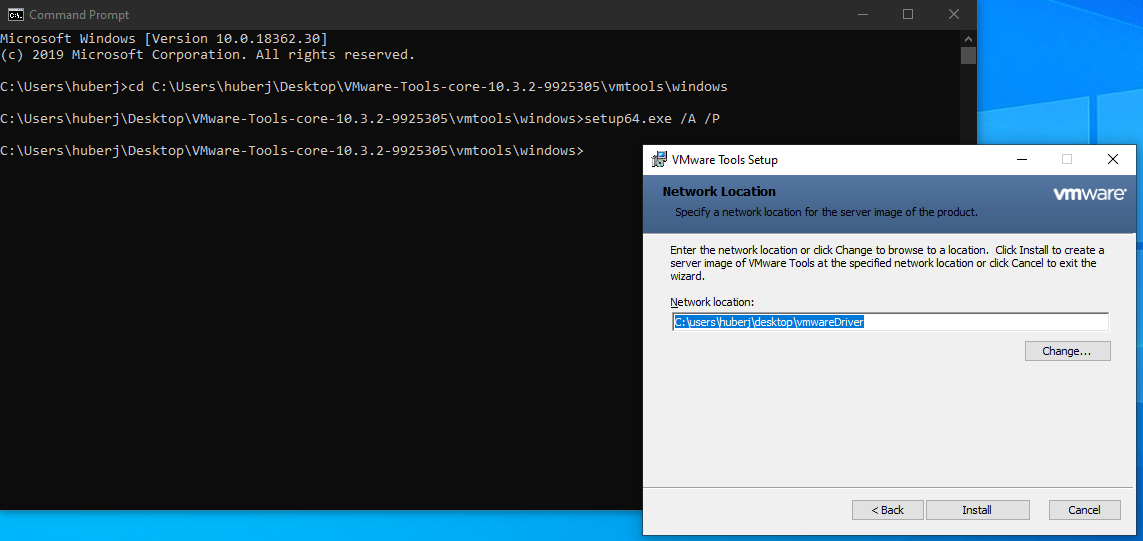Cancel the setup wizard
1143x541 pixels.
tap(1084, 510)
